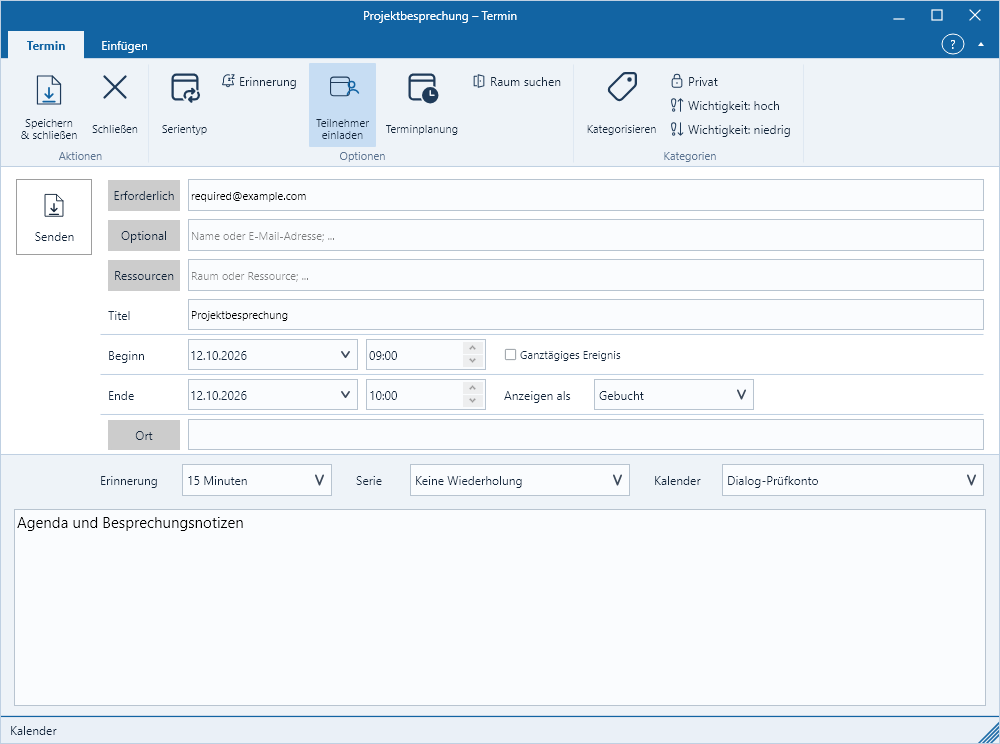The height and width of the screenshot is (744, 1000).
Task: Click the Optional attendees button
Action: pos(143,236)
